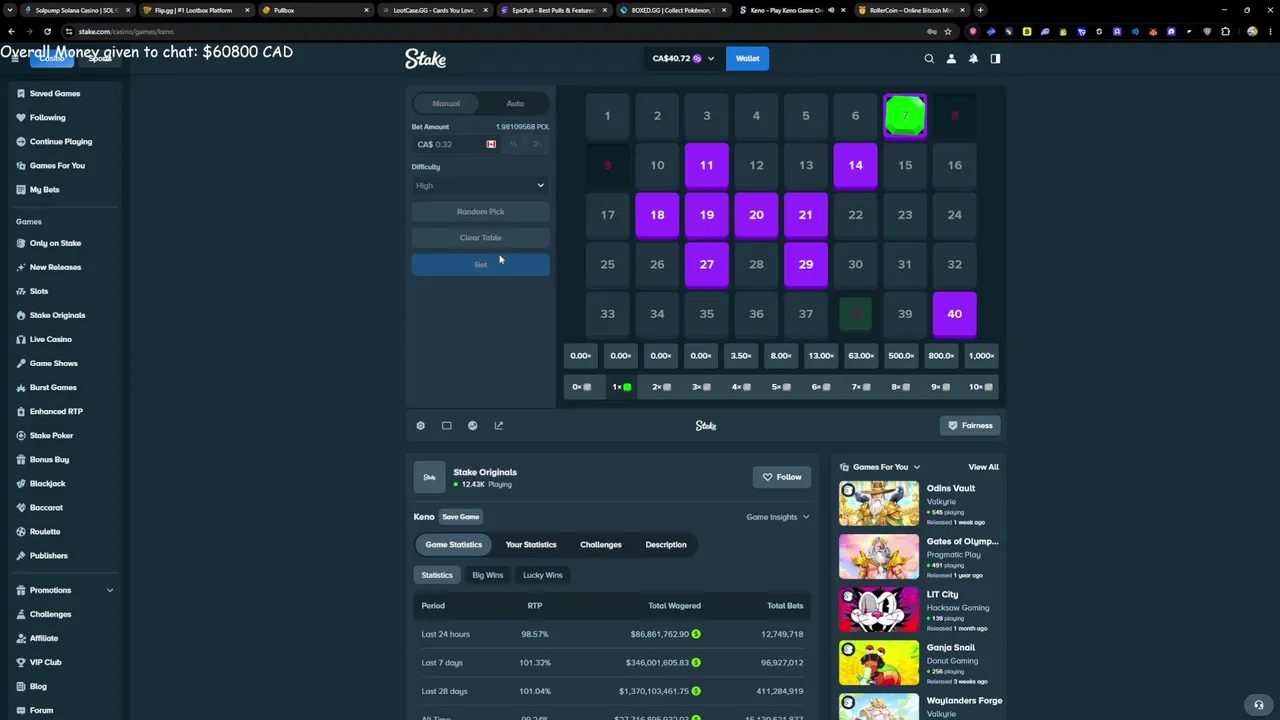The image size is (1280, 720).
Task: Click Save Game next to Keno
Action: click(x=461, y=517)
